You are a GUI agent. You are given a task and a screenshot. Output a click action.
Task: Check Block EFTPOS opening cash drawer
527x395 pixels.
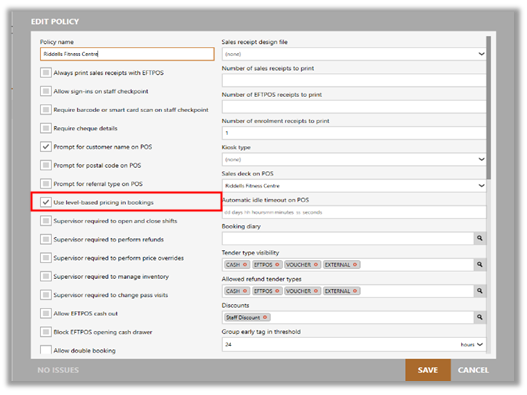tap(46, 332)
